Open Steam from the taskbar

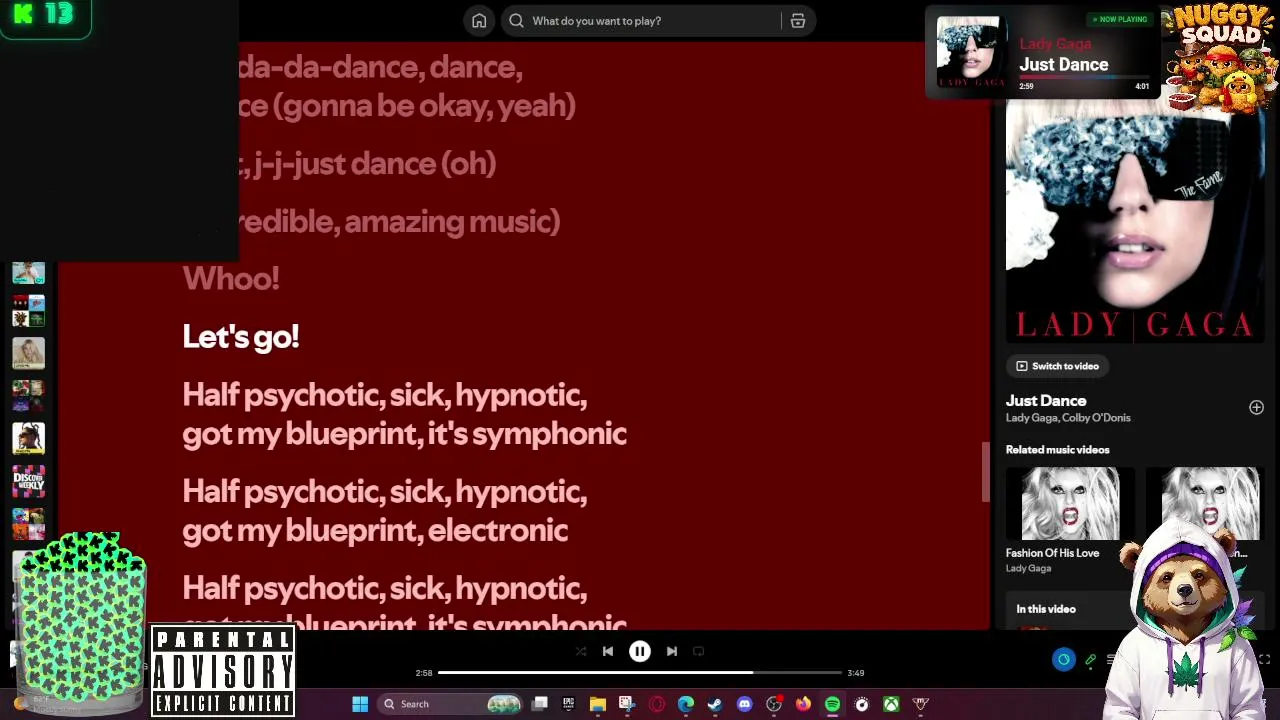click(x=714, y=704)
